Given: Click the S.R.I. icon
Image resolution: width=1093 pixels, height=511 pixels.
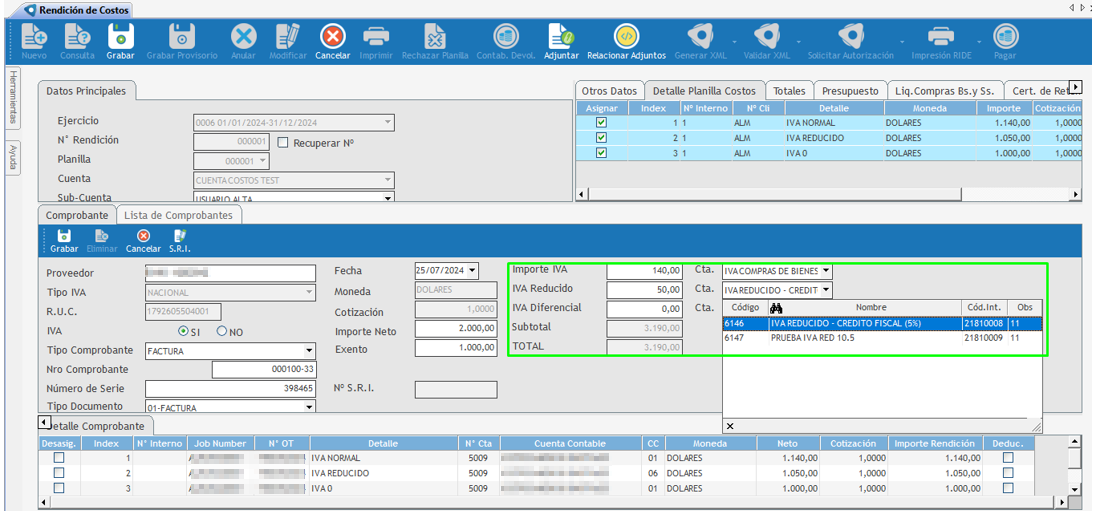Looking at the screenshot, I should (x=180, y=236).
